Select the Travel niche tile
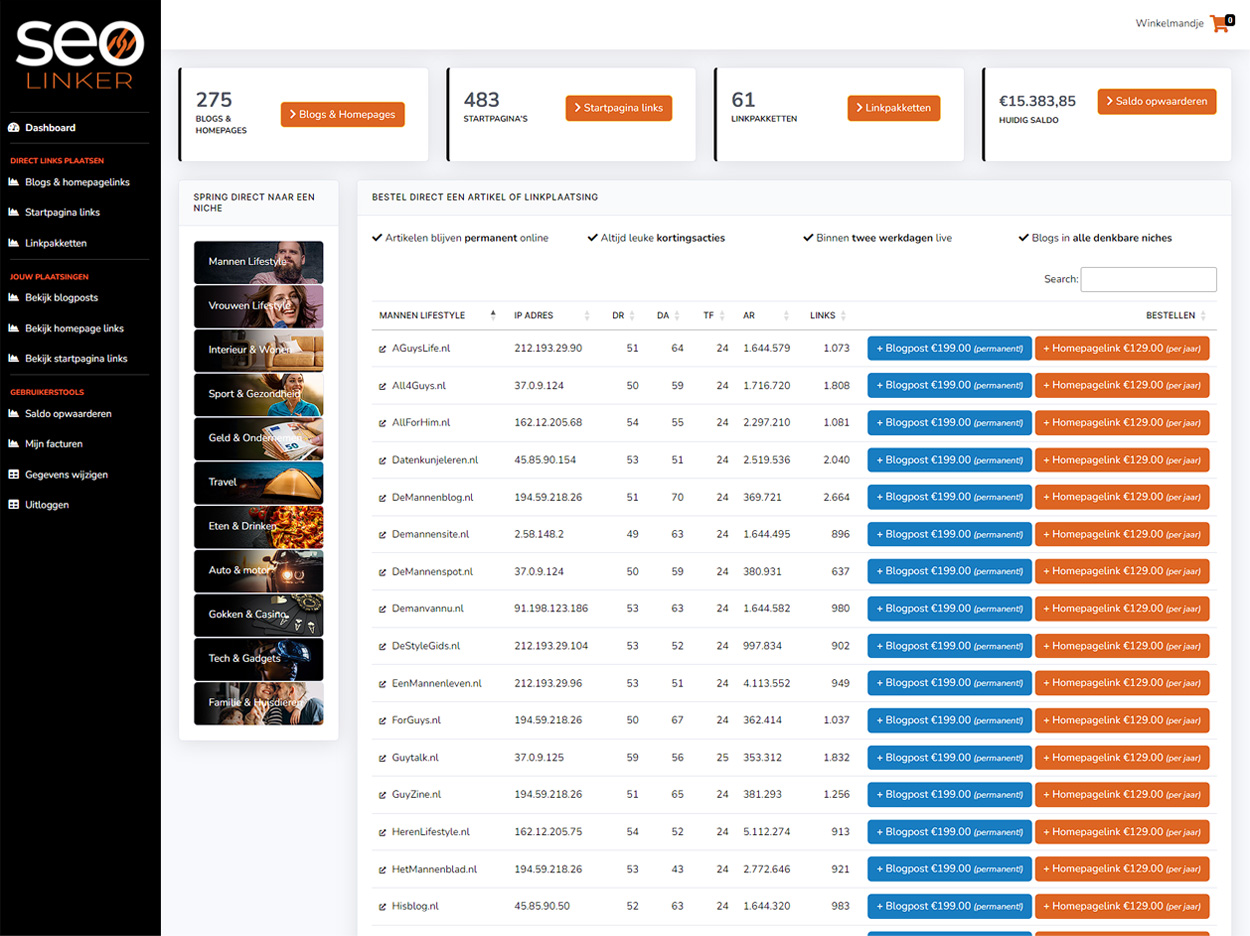This screenshot has height=936, width=1250. [x=258, y=482]
